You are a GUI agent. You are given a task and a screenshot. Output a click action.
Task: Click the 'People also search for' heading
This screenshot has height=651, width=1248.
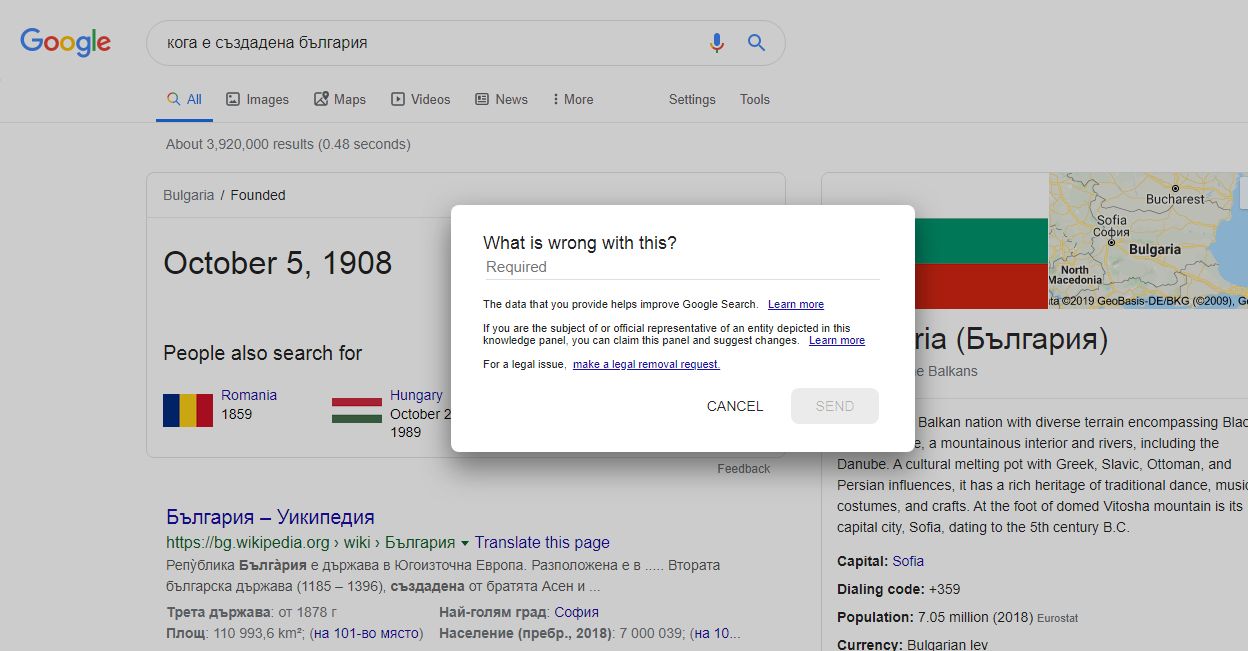pyautogui.click(x=263, y=353)
